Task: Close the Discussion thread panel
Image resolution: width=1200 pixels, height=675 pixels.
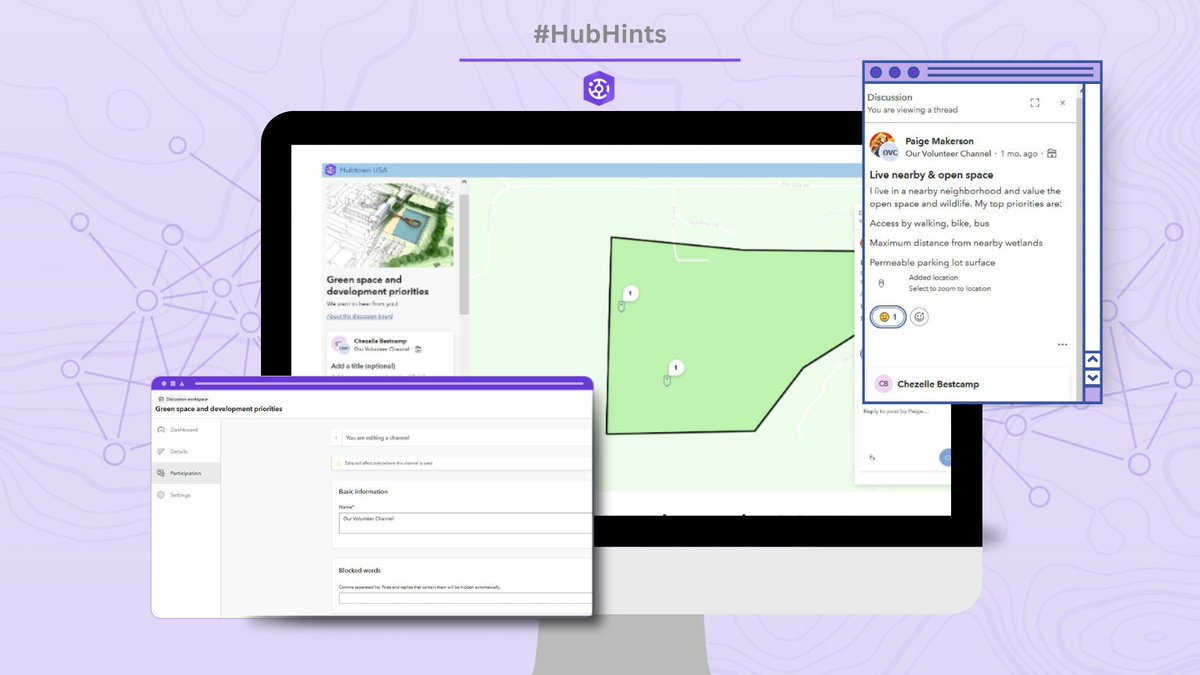Action: pyautogui.click(x=1062, y=103)
